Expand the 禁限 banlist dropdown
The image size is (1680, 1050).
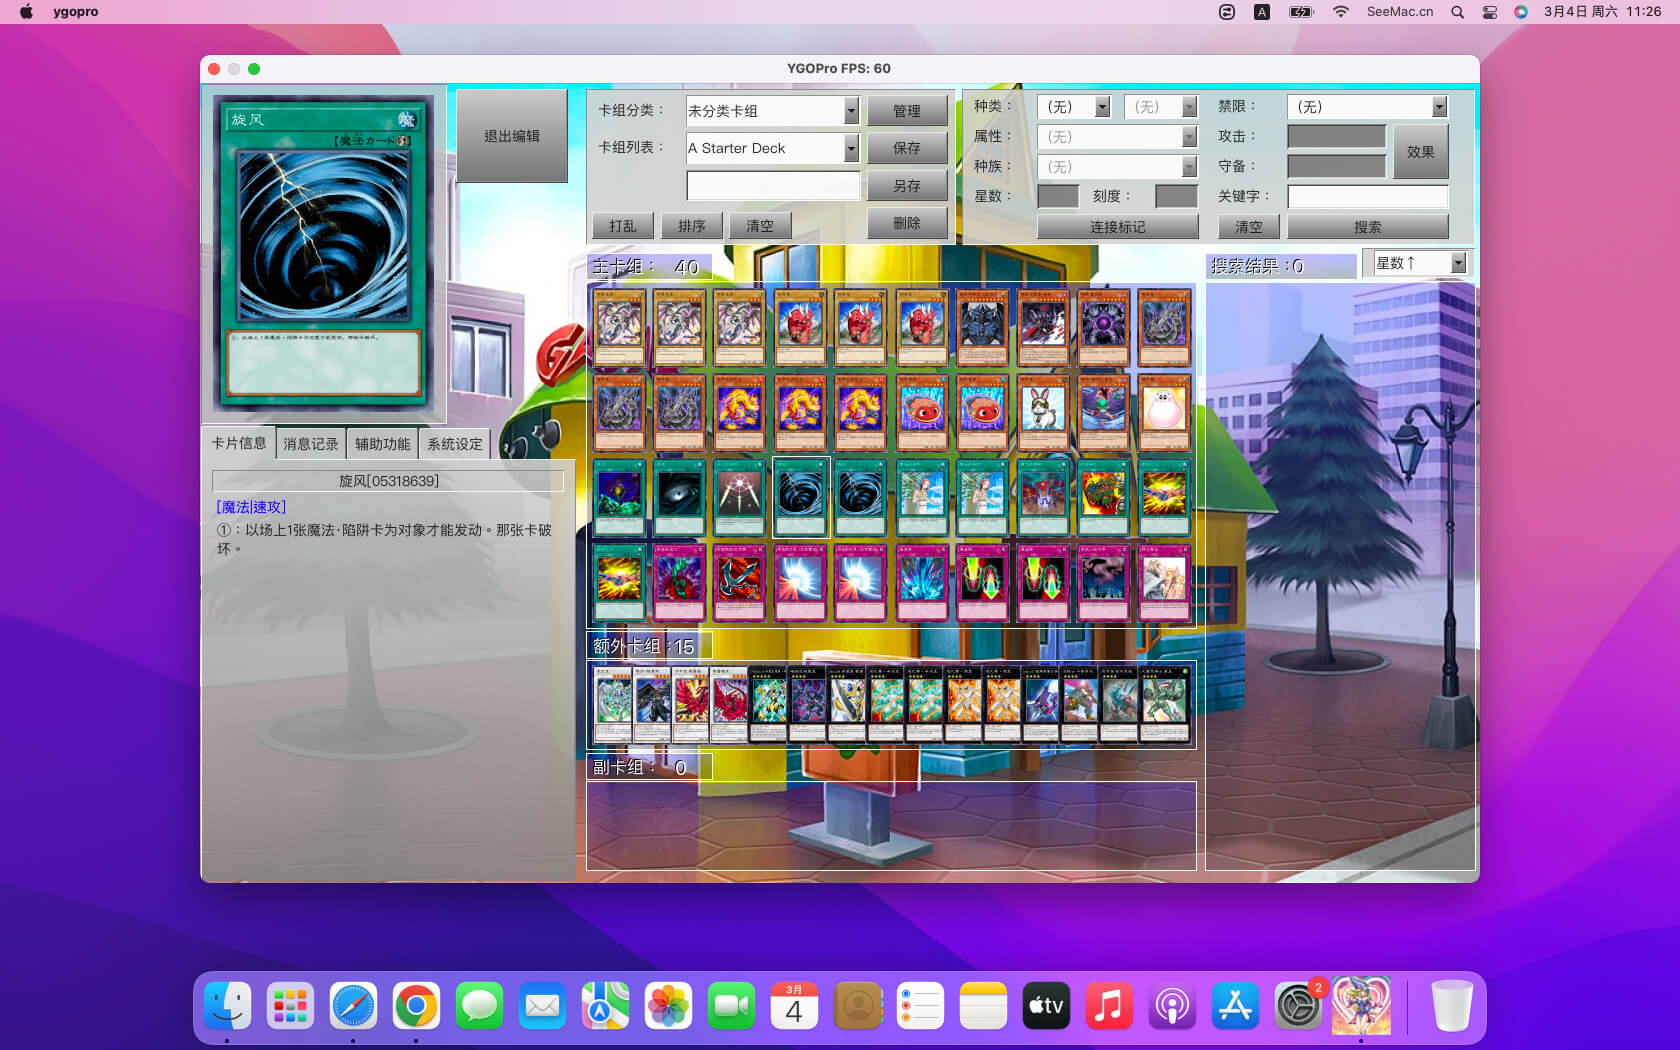point(1438,107)
